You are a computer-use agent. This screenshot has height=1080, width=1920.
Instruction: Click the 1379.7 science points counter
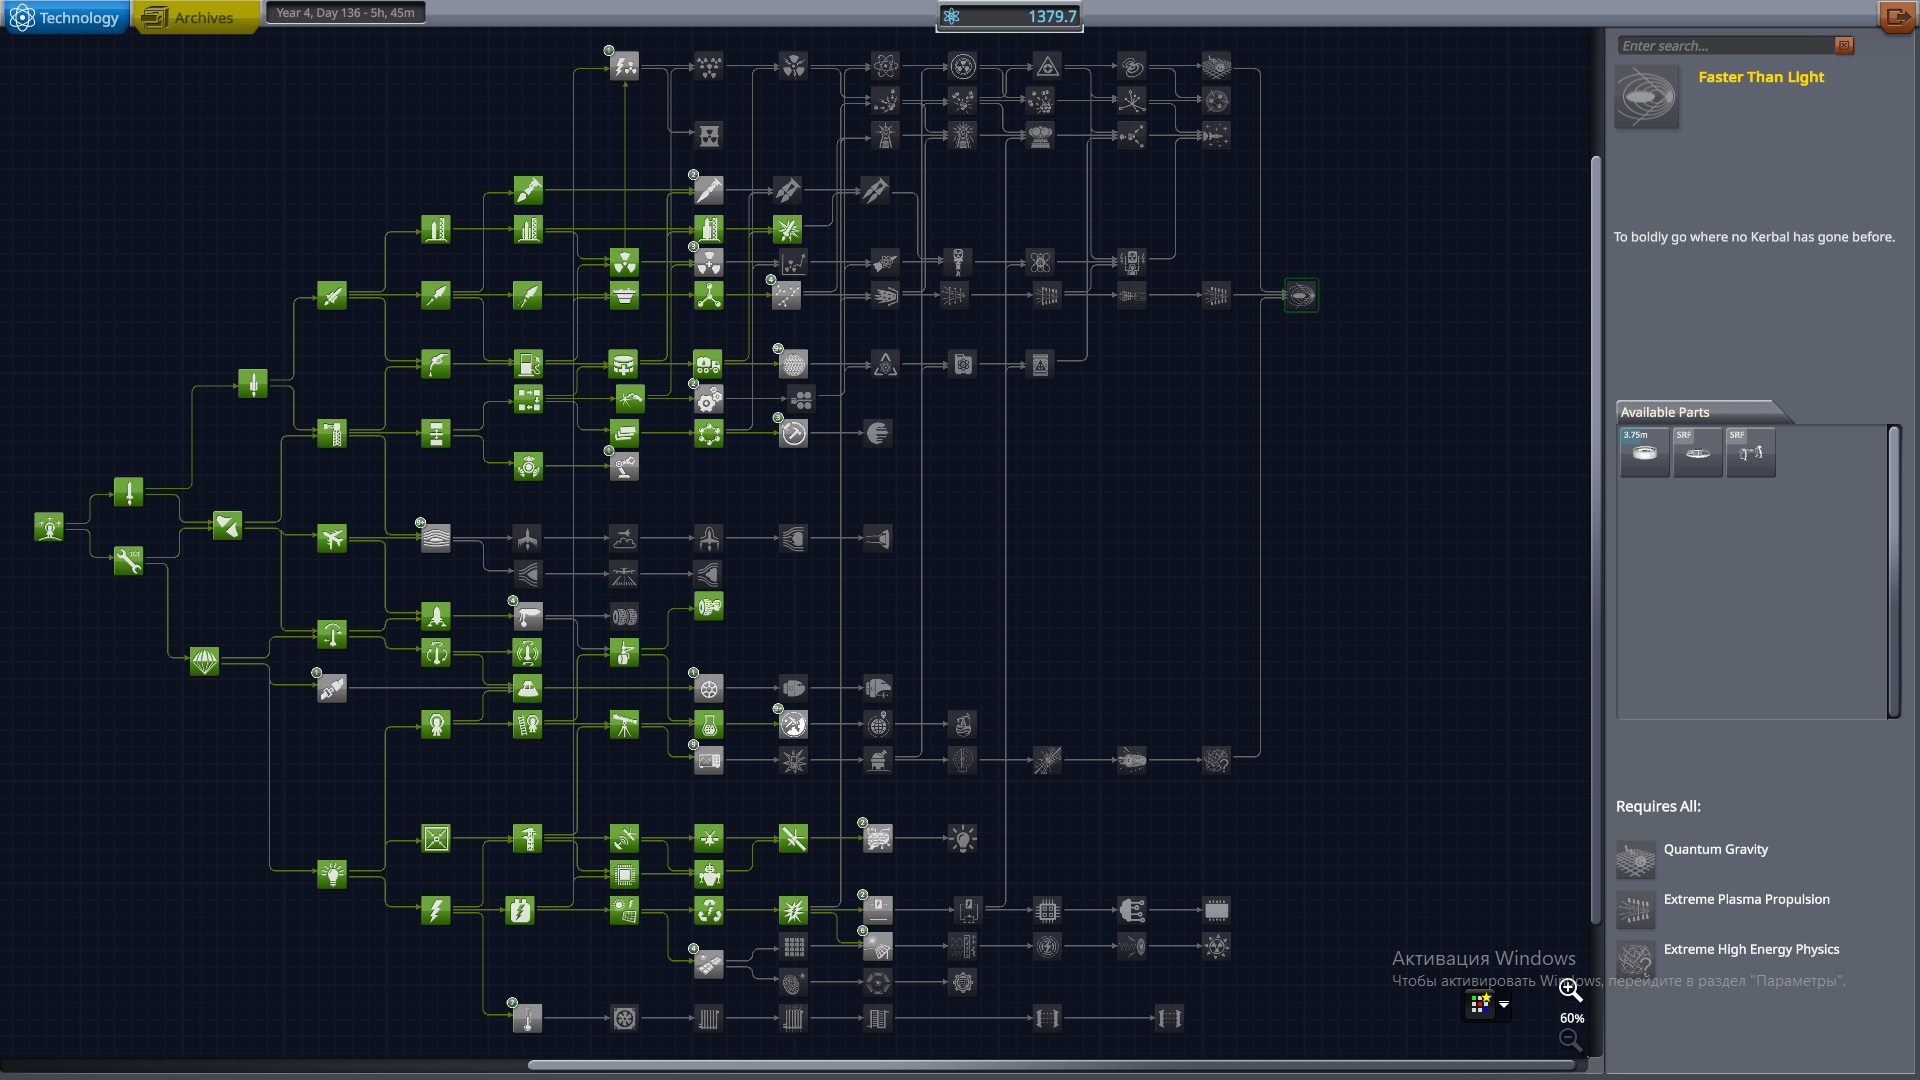[1009, 16]
